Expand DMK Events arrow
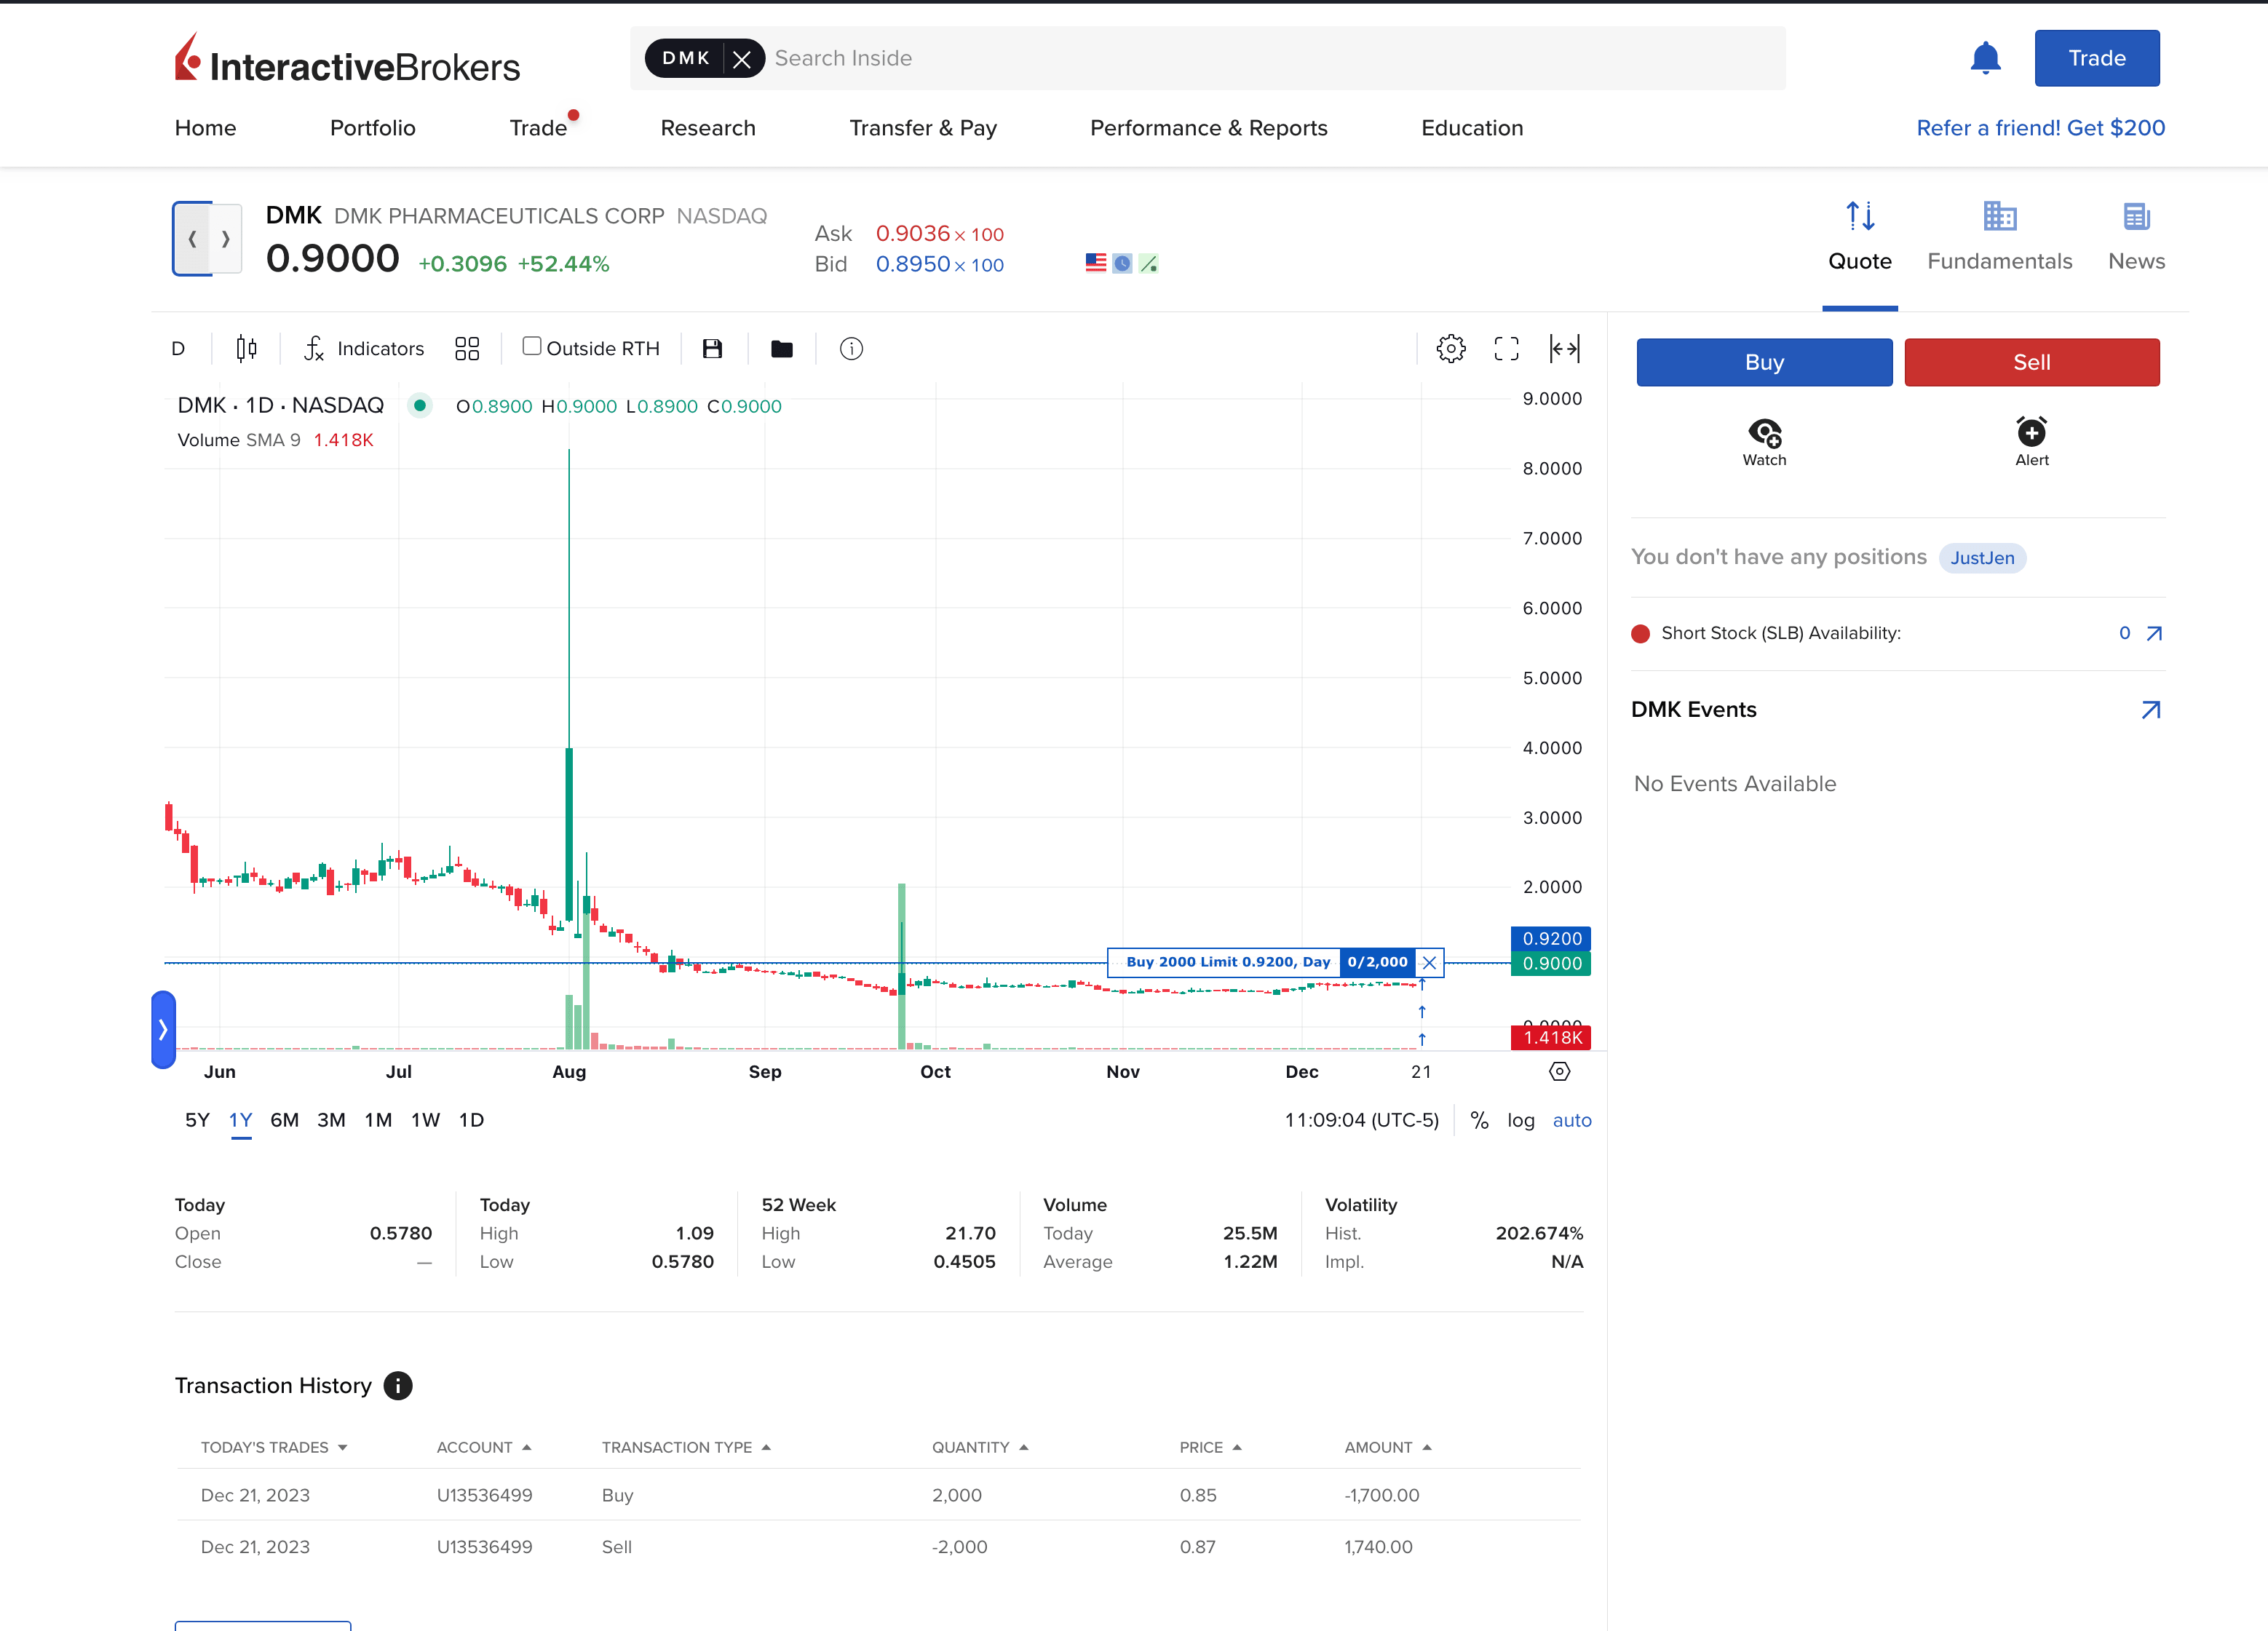Screen dimensions: 2268x1631 pyautogui.click(x=2150, y=709)
